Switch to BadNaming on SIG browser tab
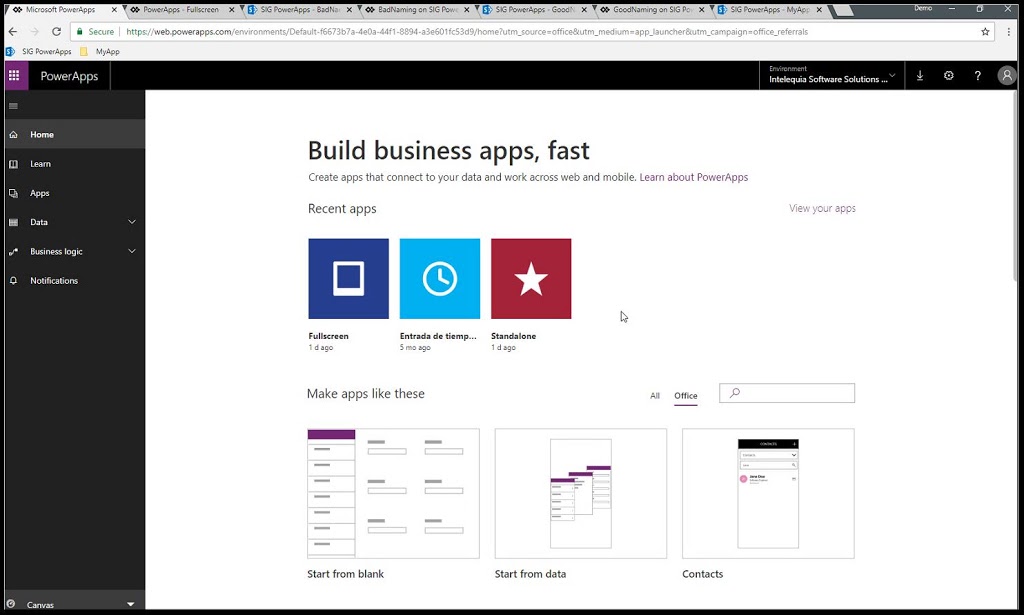1024x615 pixels. coord(418,10)
